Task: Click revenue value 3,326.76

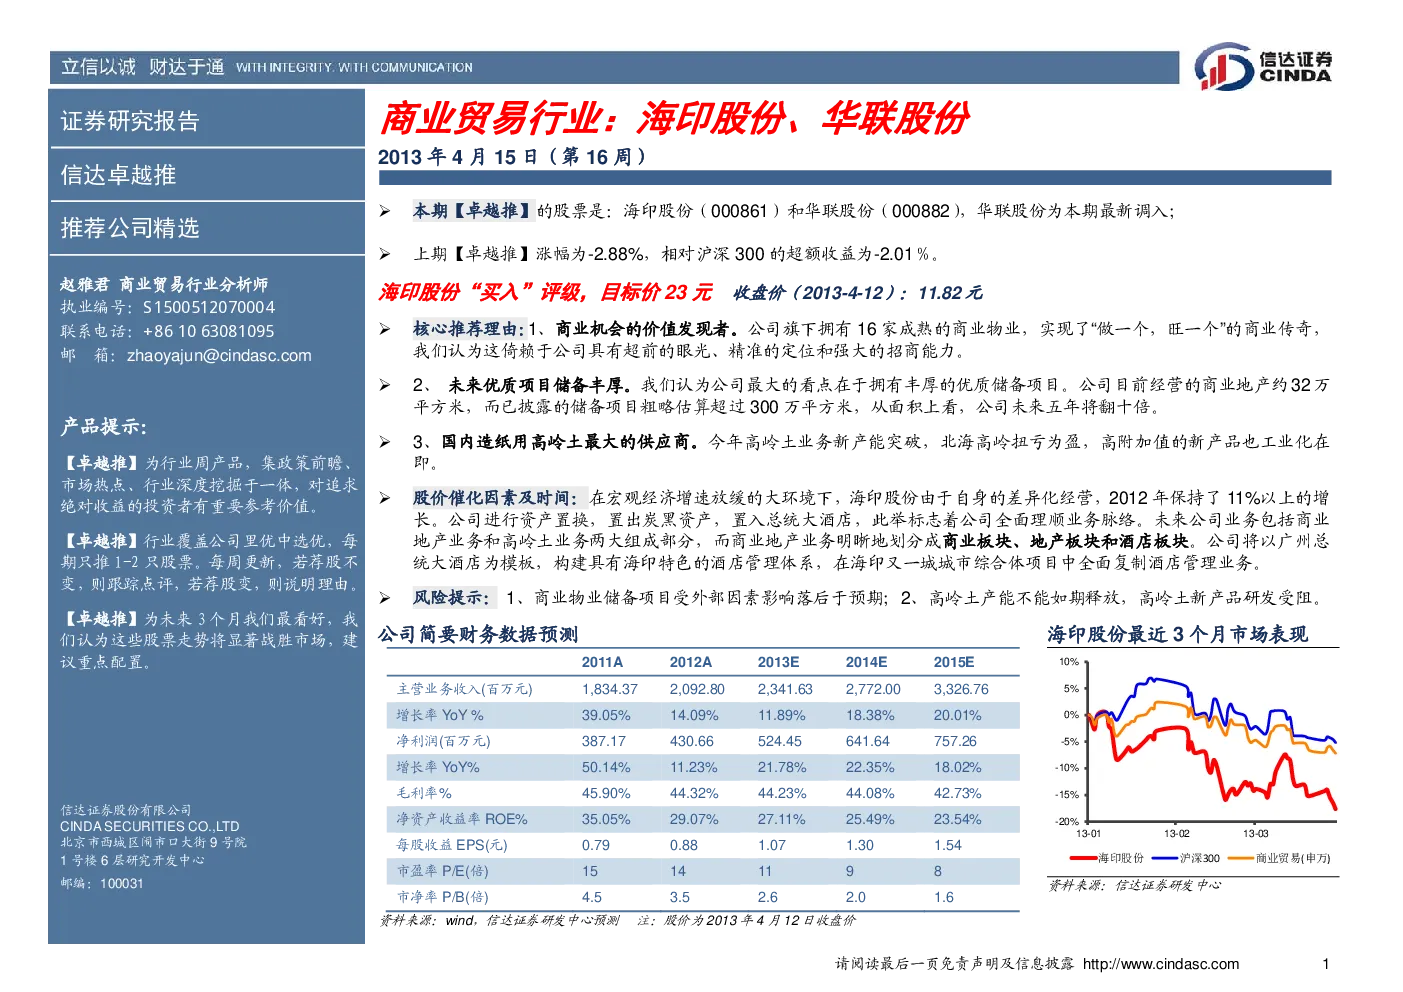Action: pyautogui.click(x=961, y=689)
